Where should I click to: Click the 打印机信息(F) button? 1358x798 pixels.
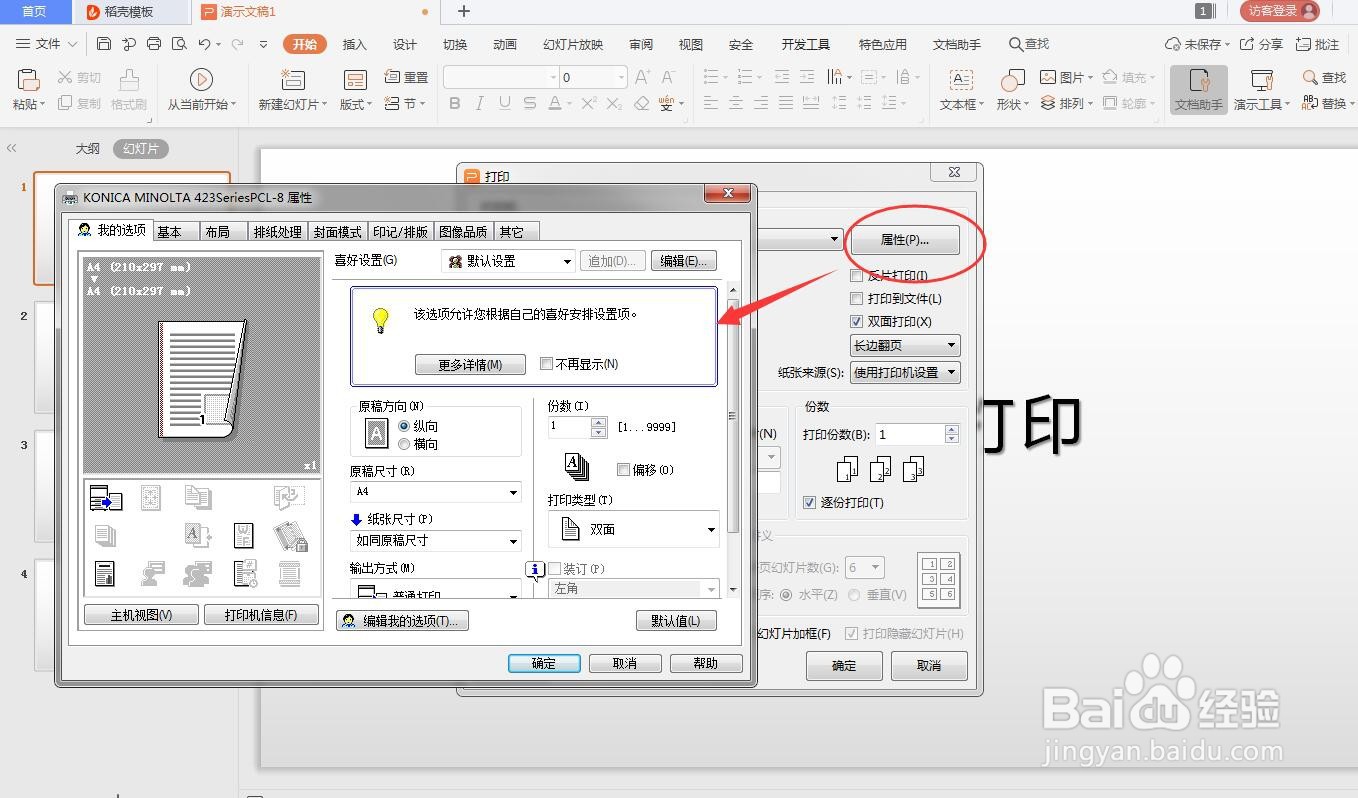[262, 613]
